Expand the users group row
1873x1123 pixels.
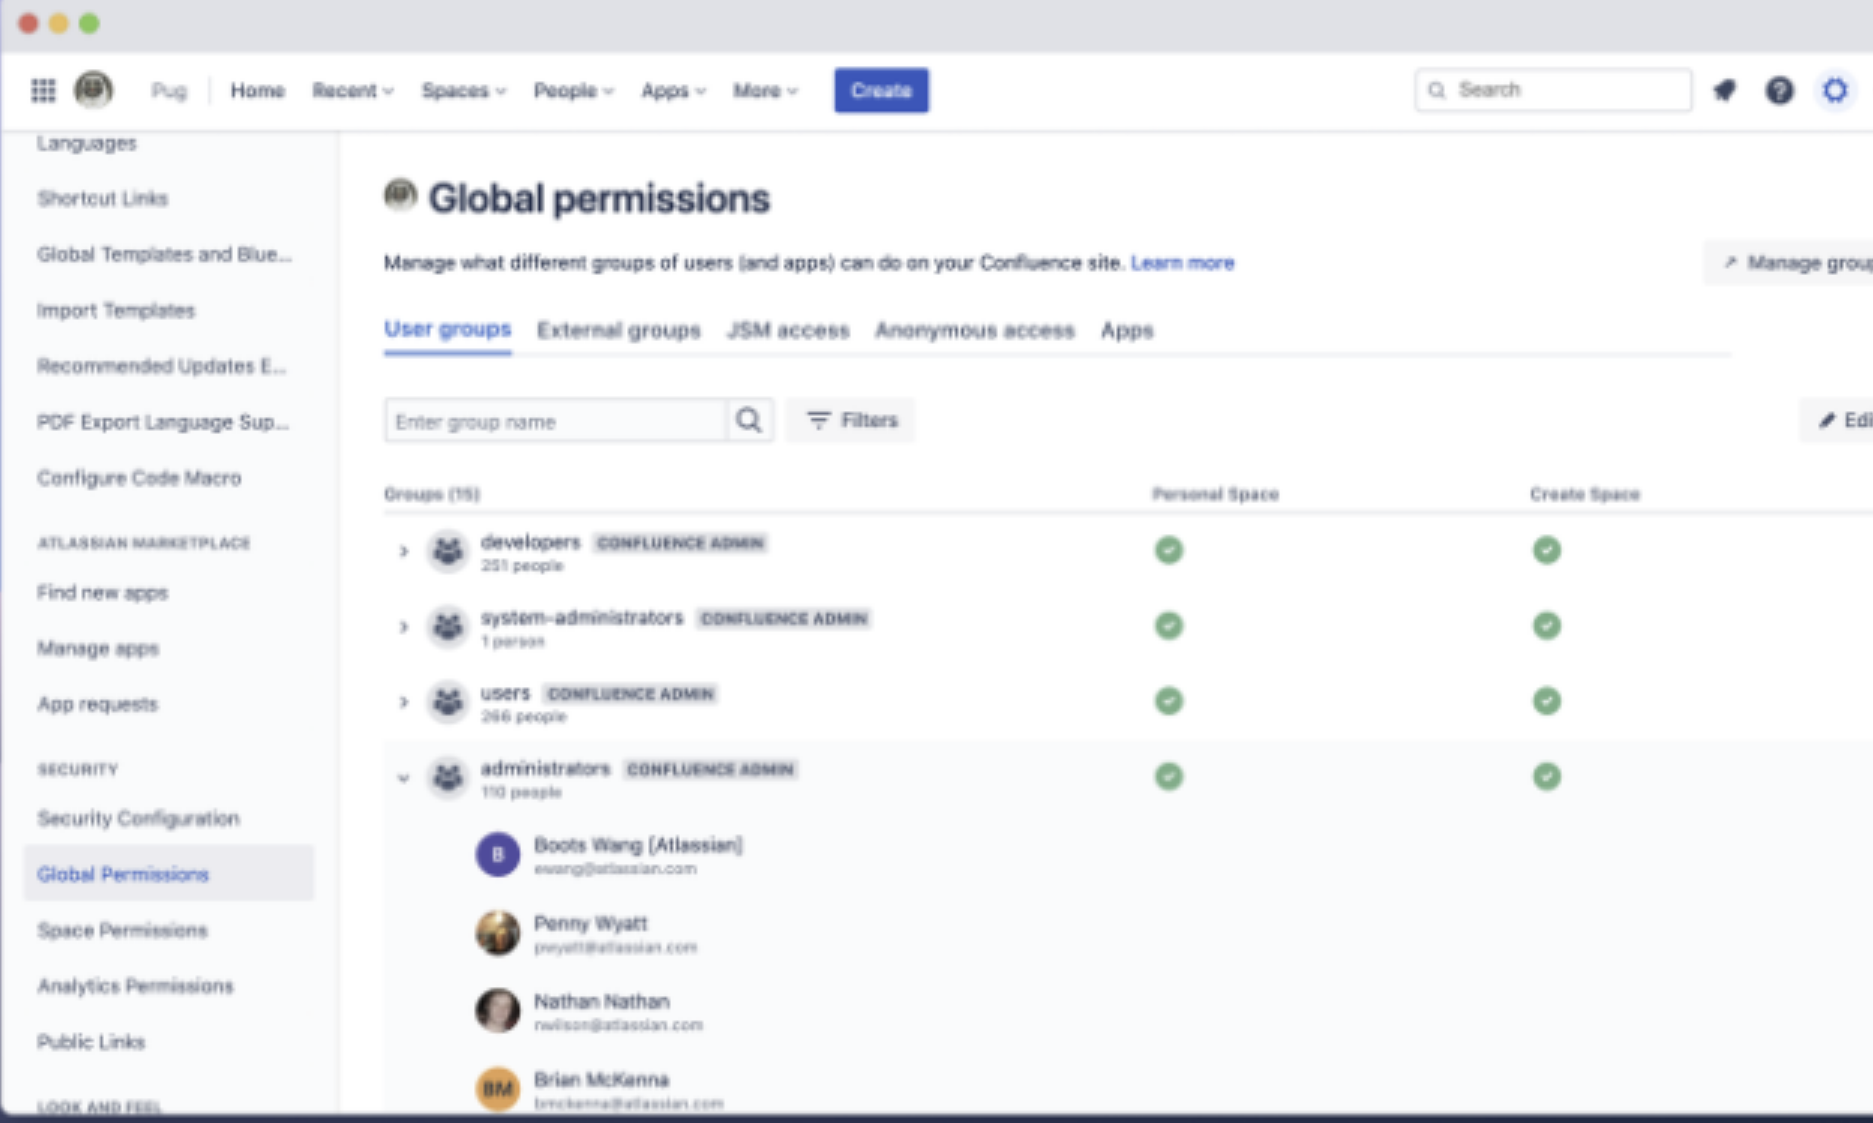coord(403,702)
